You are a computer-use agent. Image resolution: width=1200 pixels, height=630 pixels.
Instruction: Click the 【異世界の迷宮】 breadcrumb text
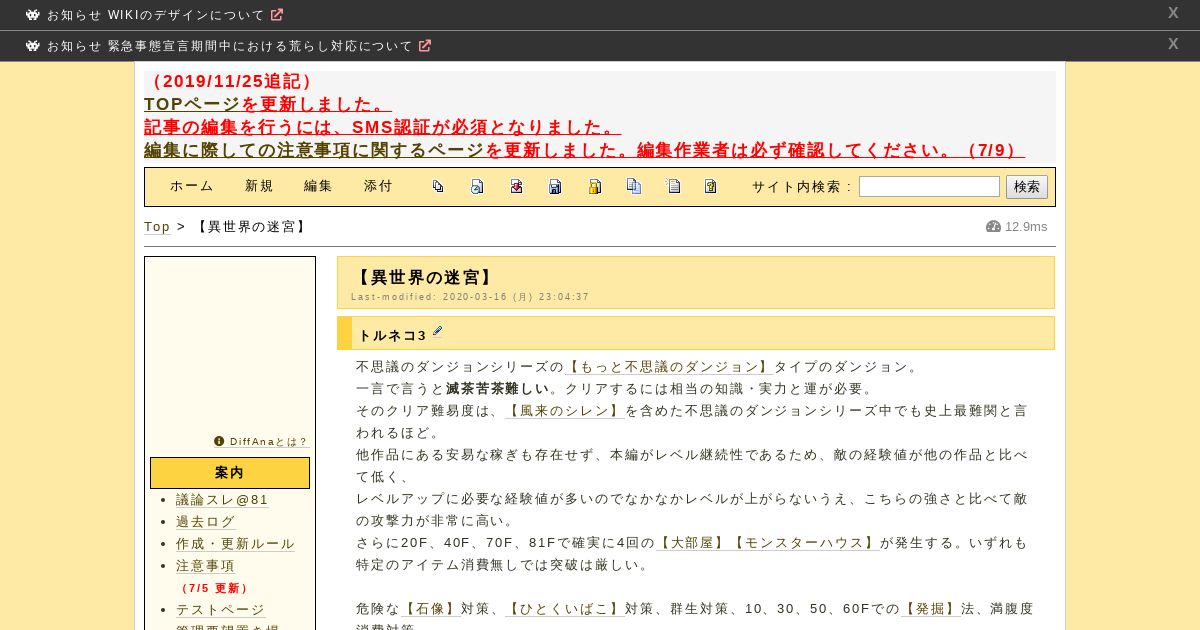click(x=250, y=227)
